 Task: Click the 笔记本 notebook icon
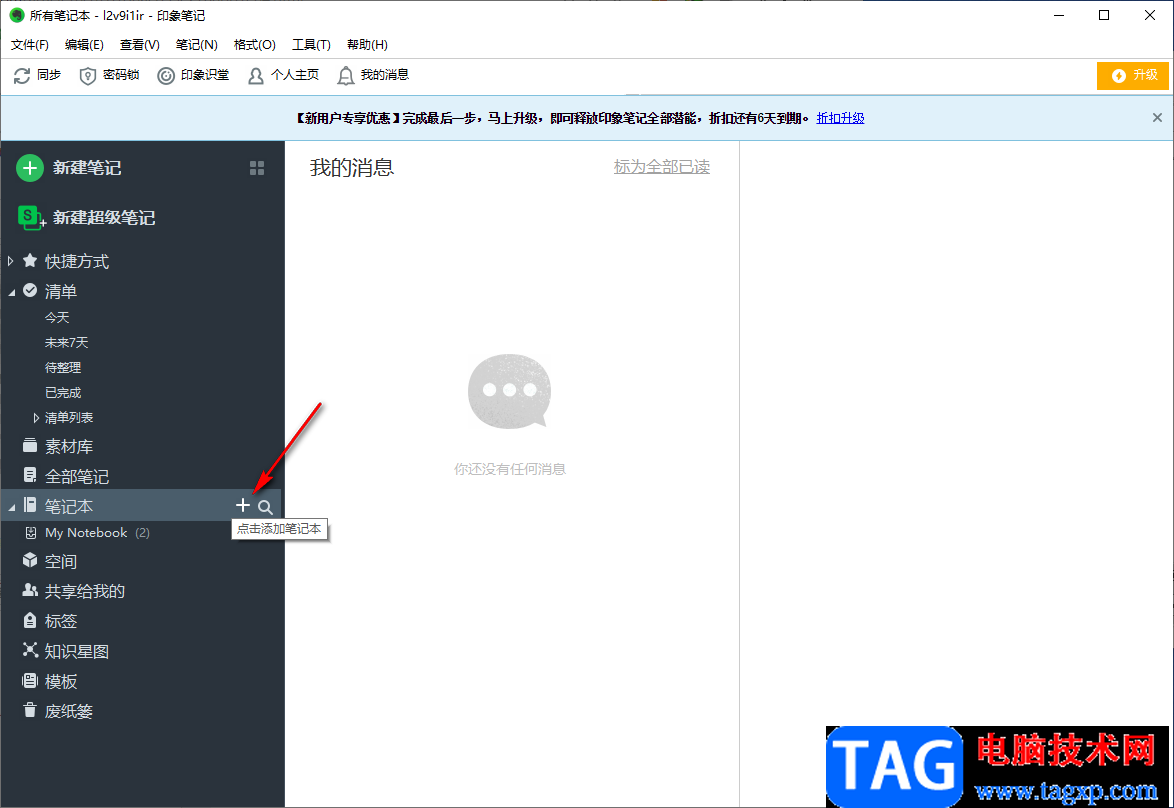[30, 505]
